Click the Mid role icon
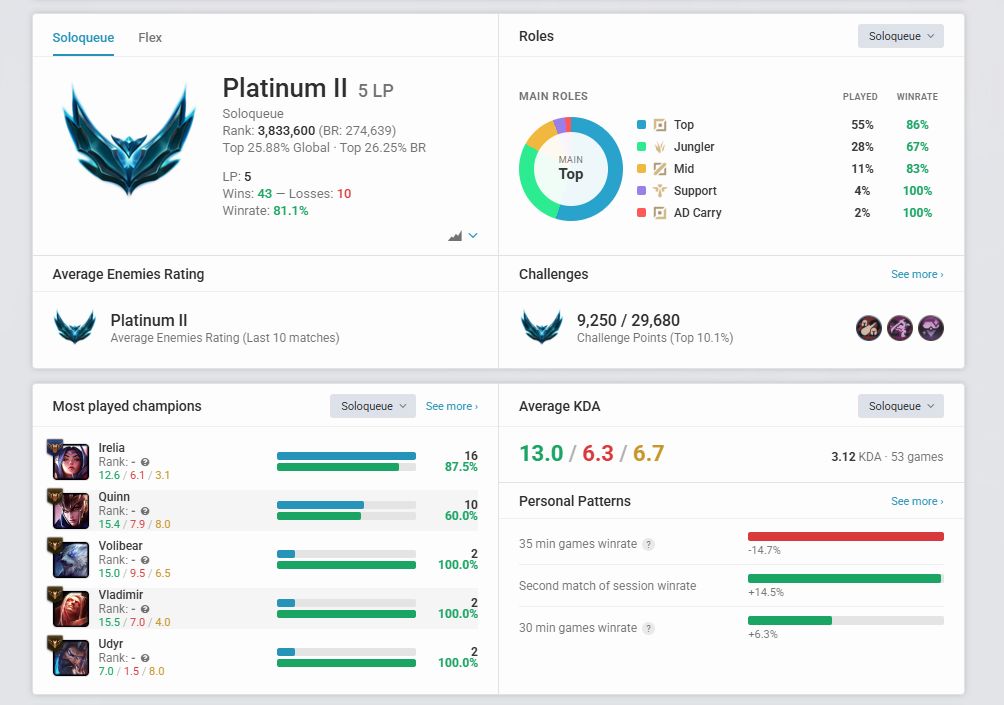The height and width of the screenshot is (705, 1004). (x=660, y=168)
